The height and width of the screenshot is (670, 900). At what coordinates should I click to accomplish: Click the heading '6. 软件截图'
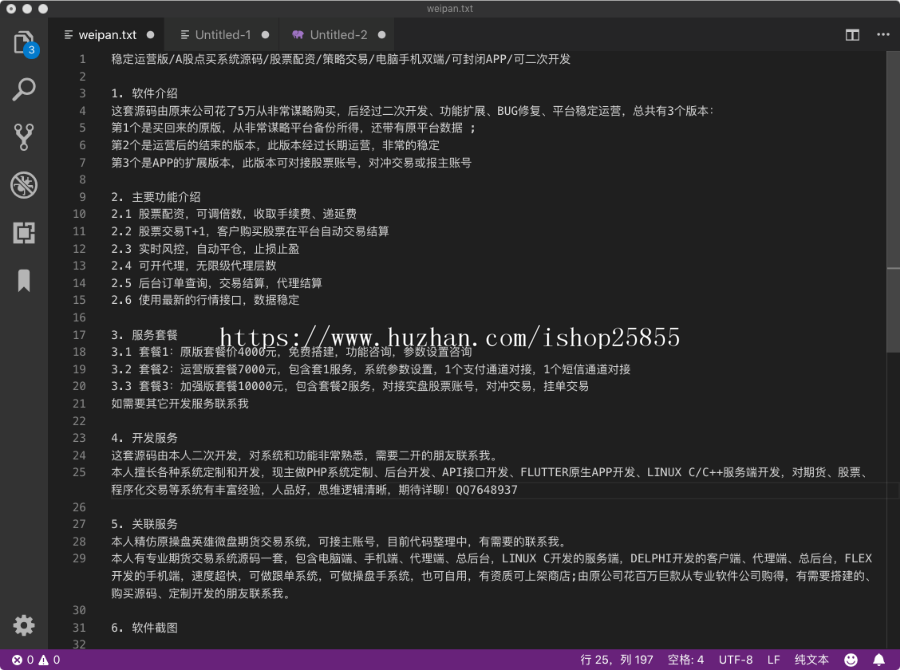[144, 628]
